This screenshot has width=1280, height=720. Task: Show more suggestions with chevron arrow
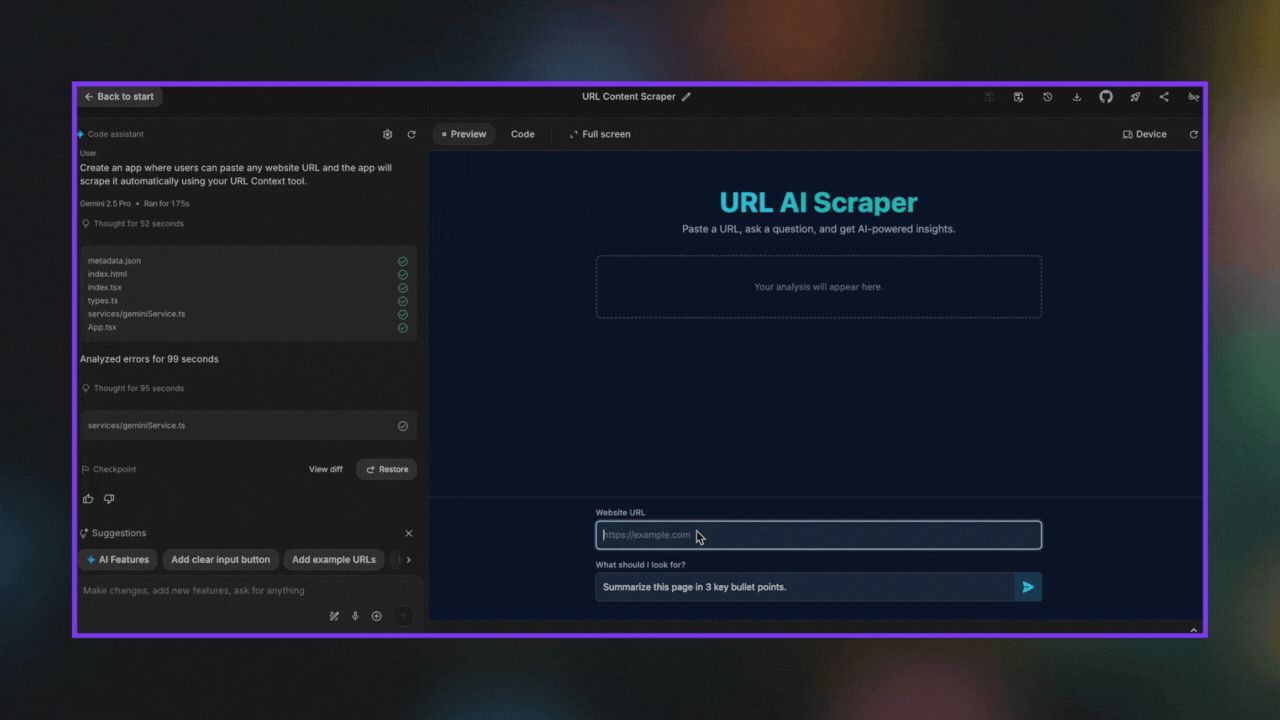point(408,560)
